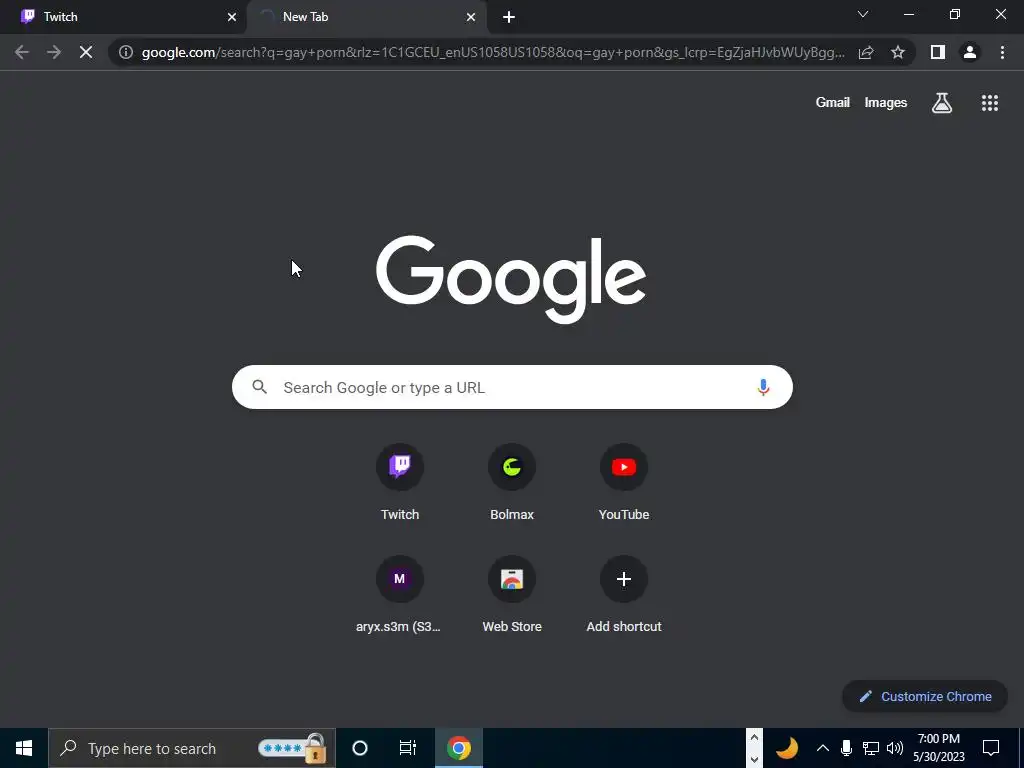Click taskbar toolbar down arrow

754,759
